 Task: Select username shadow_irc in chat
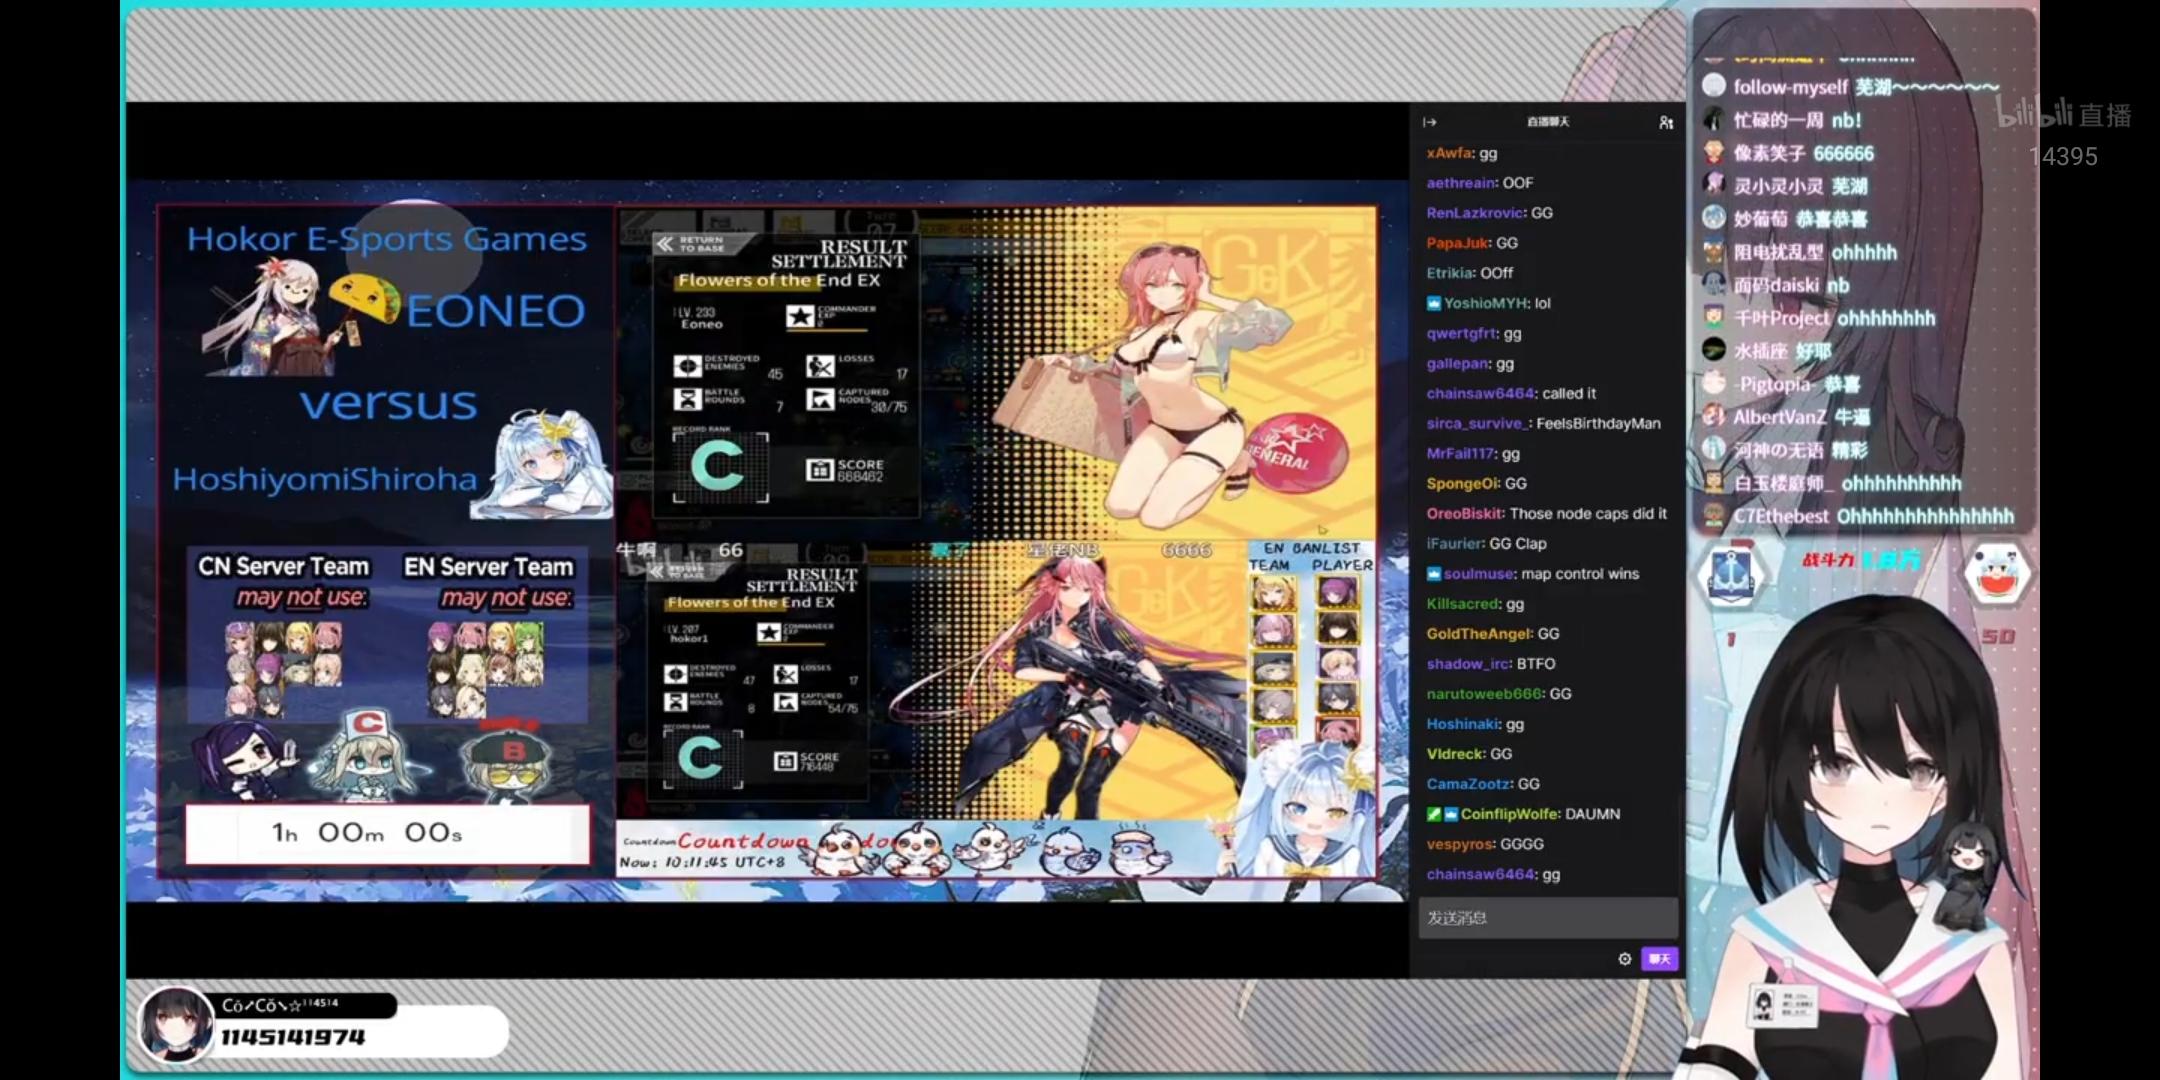tap(1467, 664)
